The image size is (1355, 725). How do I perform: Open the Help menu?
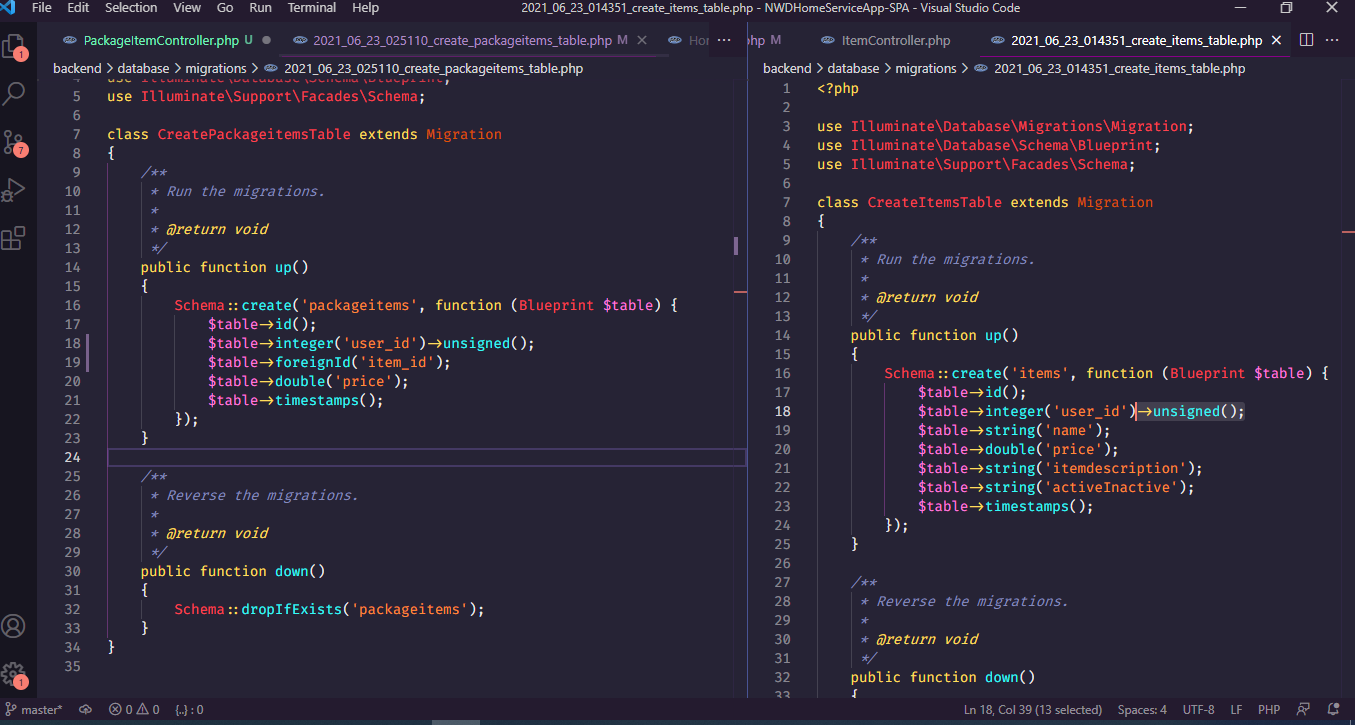[x=366, y=8]
